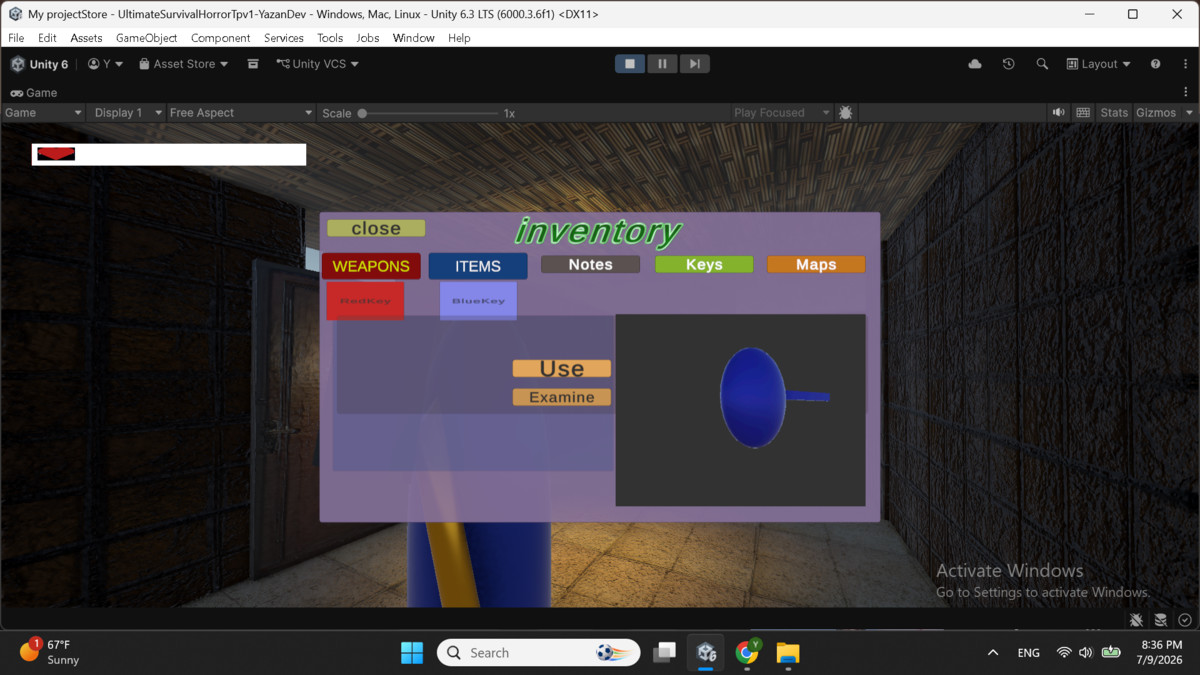Pause the game with the Pause button

[x=662, y=64]
